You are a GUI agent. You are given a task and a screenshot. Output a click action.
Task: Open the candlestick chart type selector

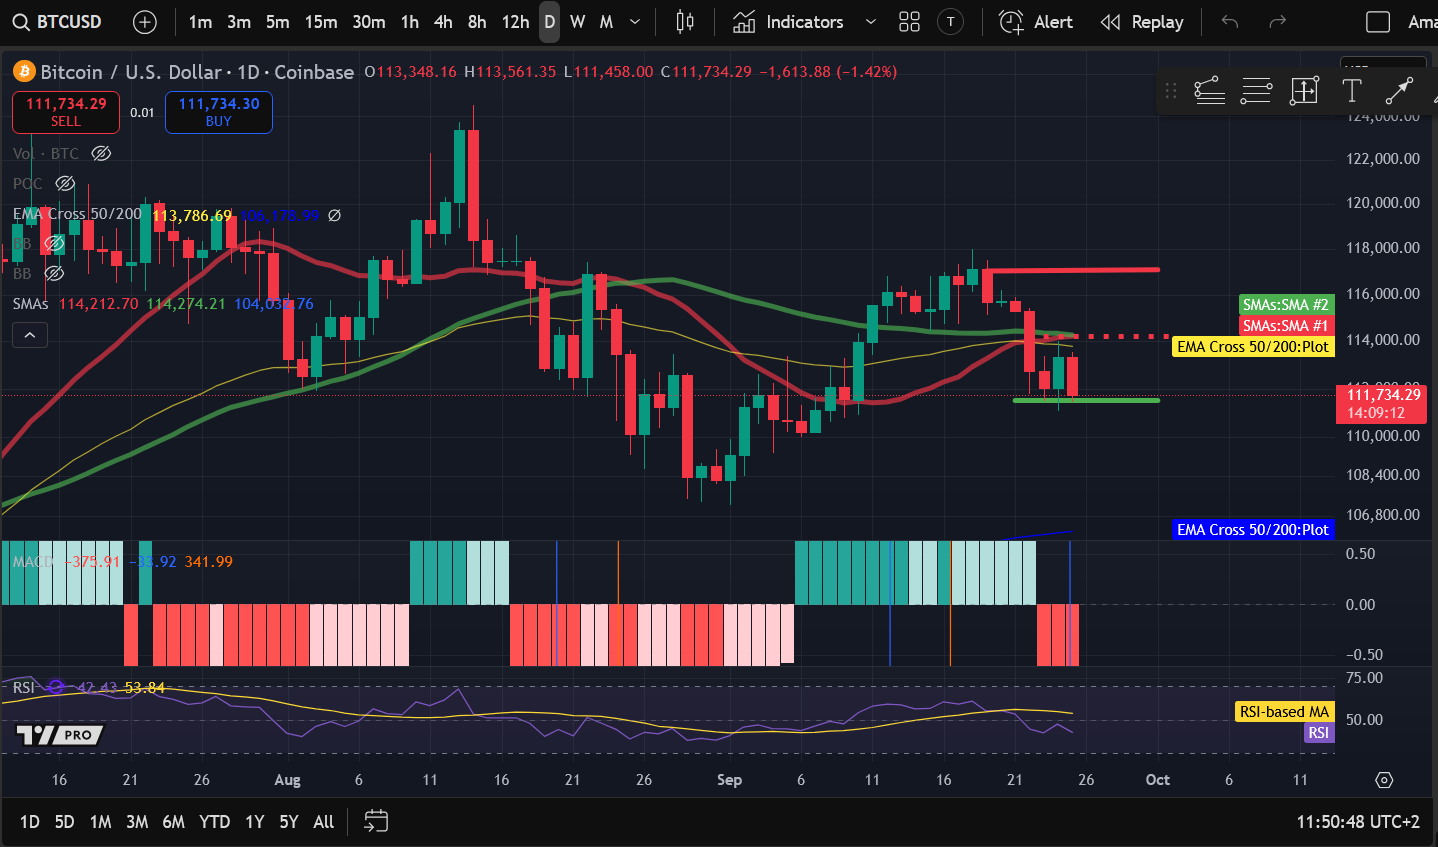click(x=685, y=22)
